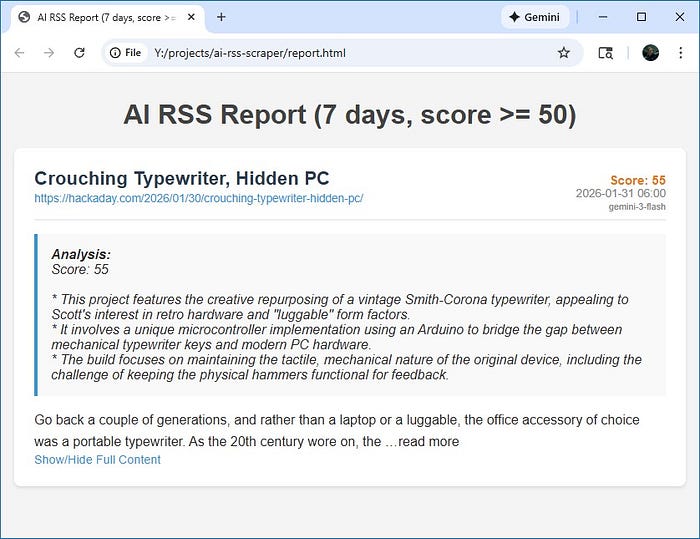
Task: Bookmark this page with the star icon
Action: point(563,53)
